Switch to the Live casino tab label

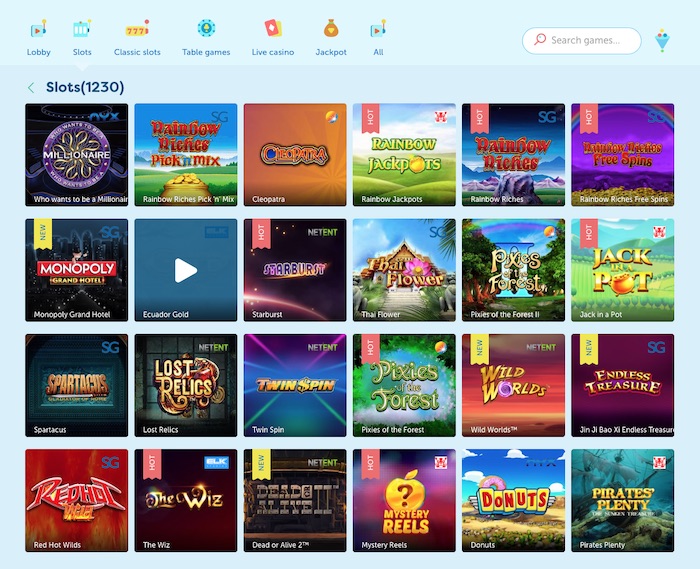tap(273, 52)
